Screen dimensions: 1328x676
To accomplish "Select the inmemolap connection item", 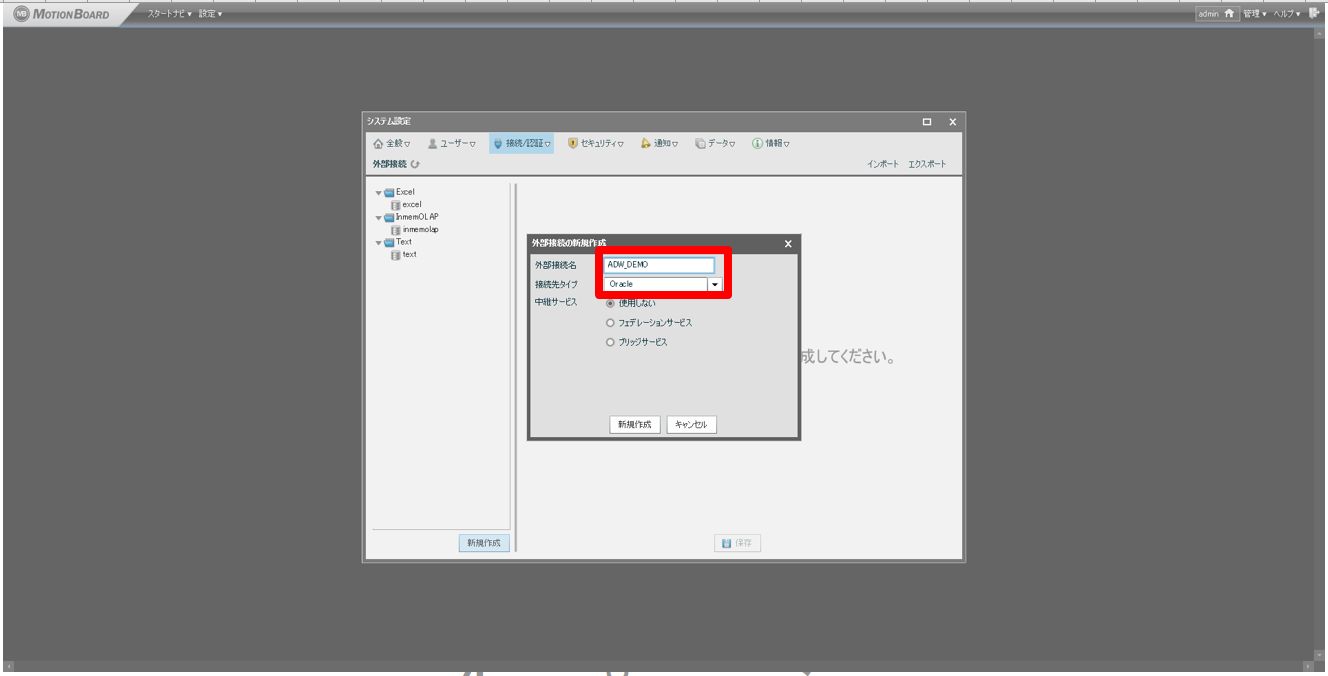I will (x=420, y=229).
